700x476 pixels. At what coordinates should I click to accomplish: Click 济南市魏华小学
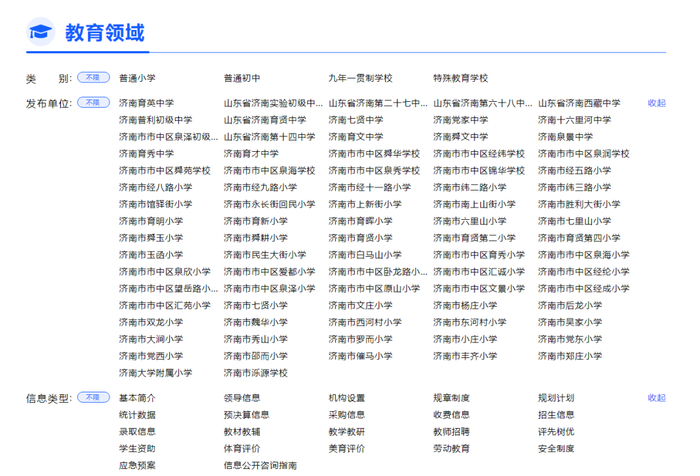coord(256,322)
